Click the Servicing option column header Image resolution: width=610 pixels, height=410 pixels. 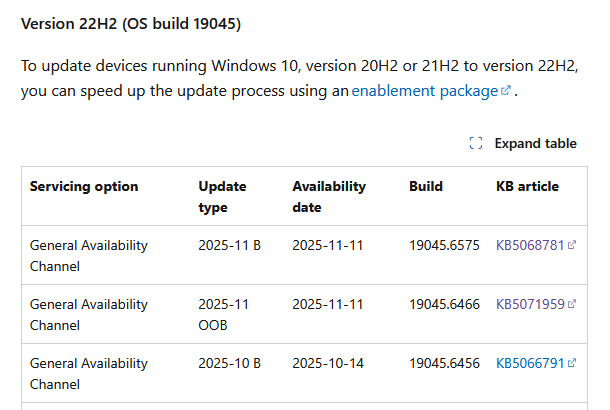84,187
